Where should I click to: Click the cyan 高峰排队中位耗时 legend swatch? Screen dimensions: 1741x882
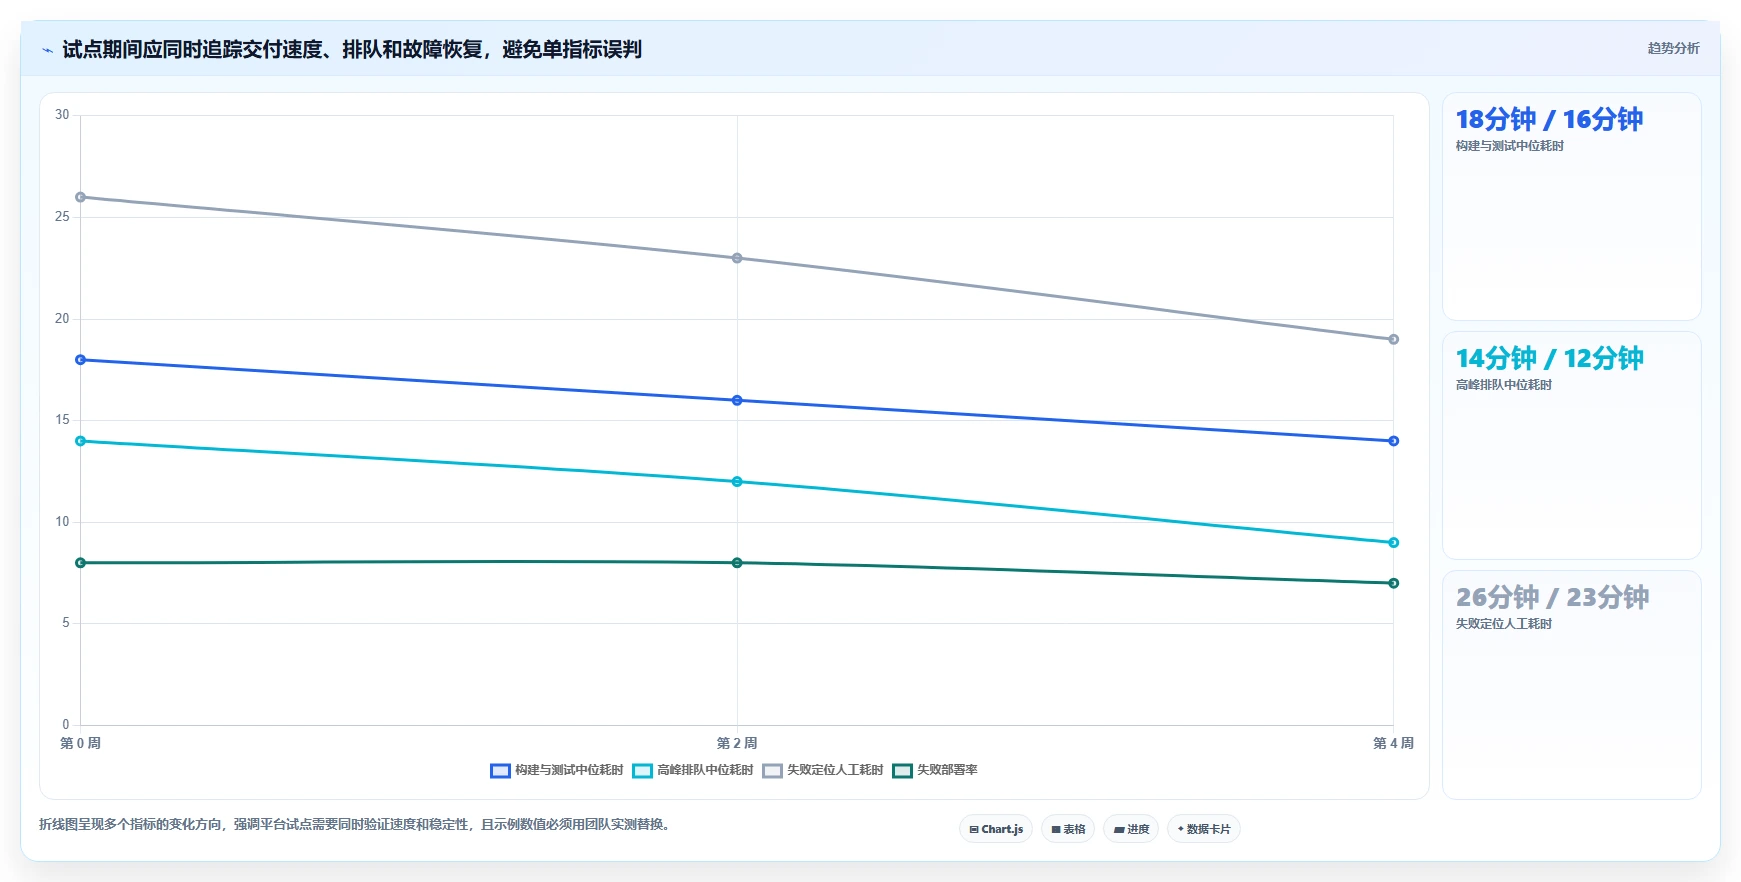pyautogui.click(x=642, y=770)
